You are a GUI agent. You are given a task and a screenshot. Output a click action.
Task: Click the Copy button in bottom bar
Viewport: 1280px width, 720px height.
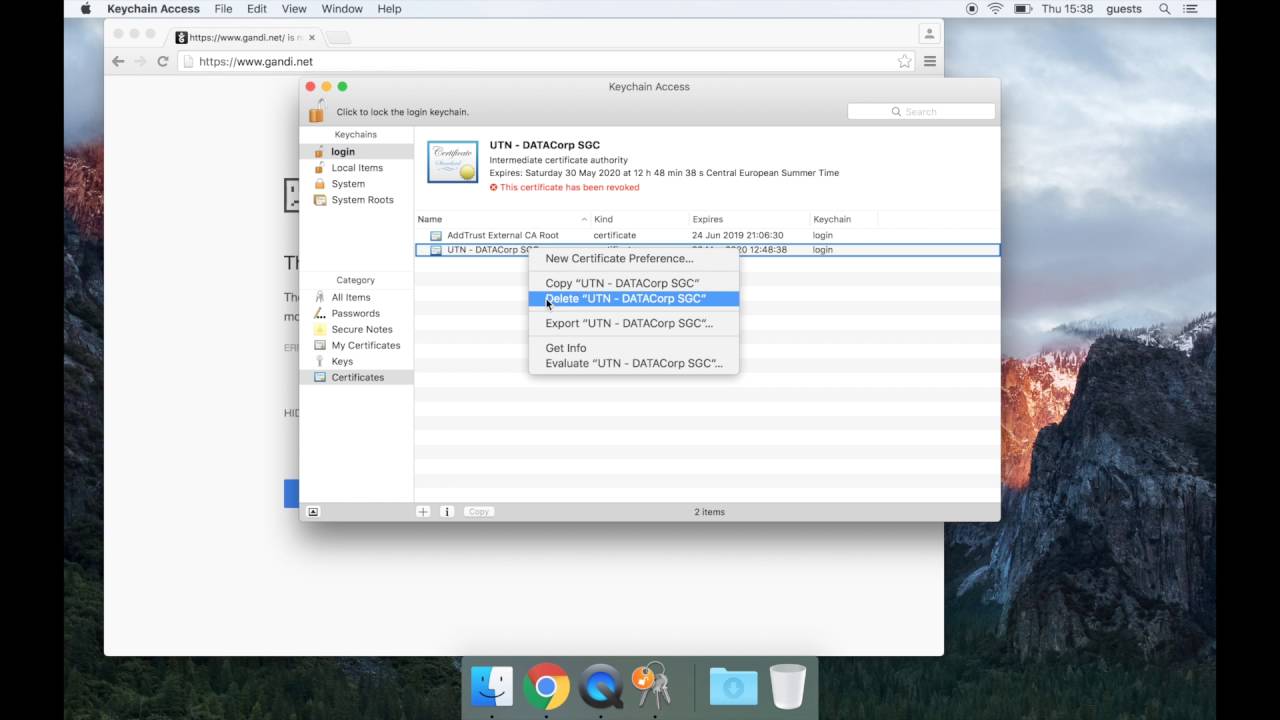click(x=479, y=512)
